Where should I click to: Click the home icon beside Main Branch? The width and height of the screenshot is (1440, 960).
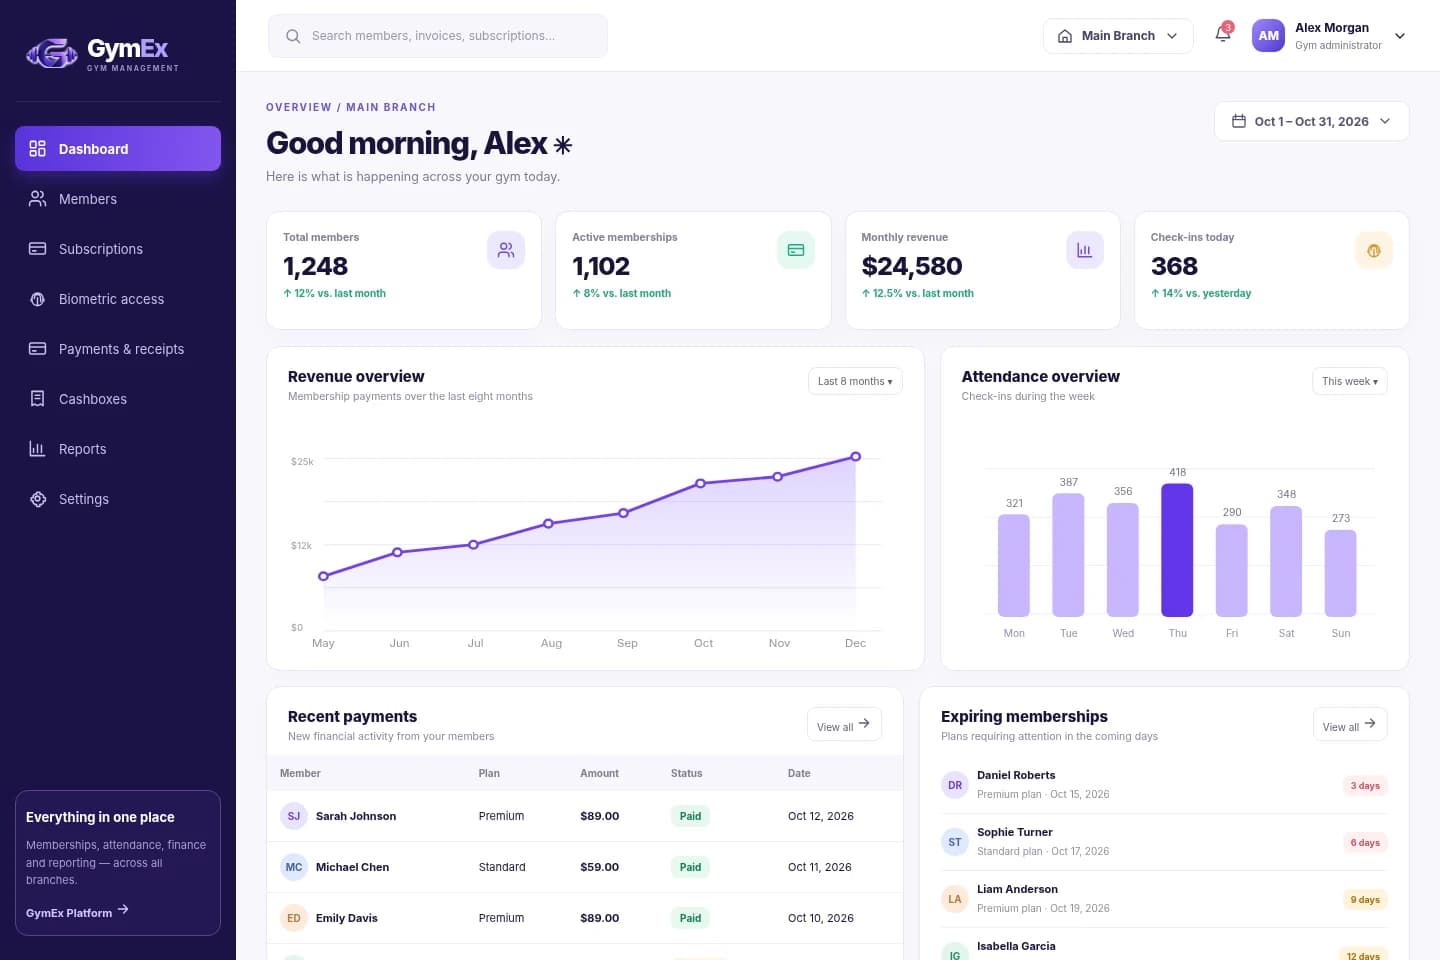pyautogui.click(x=1065, y=36)
